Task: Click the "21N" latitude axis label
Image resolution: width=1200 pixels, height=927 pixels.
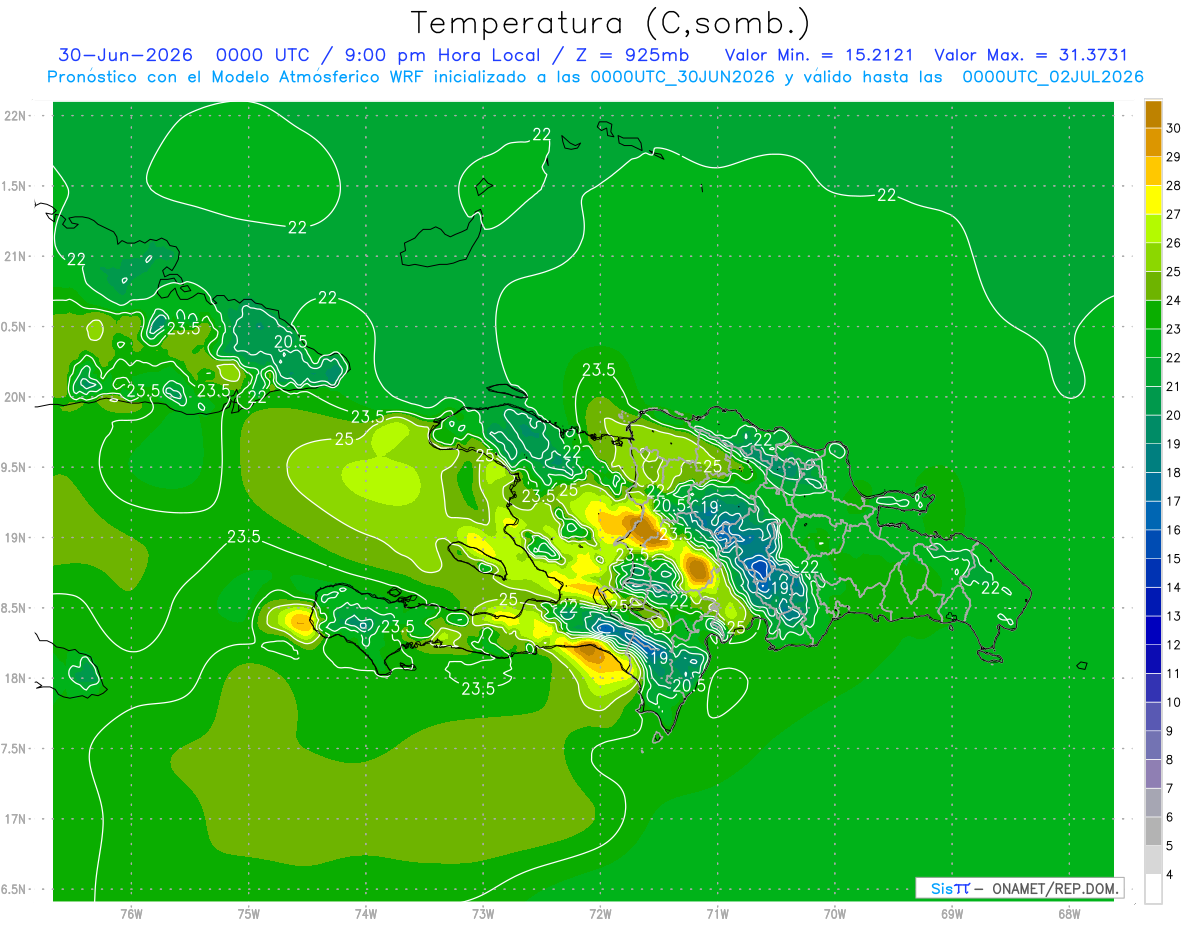Action: click(x=15, y=257)
